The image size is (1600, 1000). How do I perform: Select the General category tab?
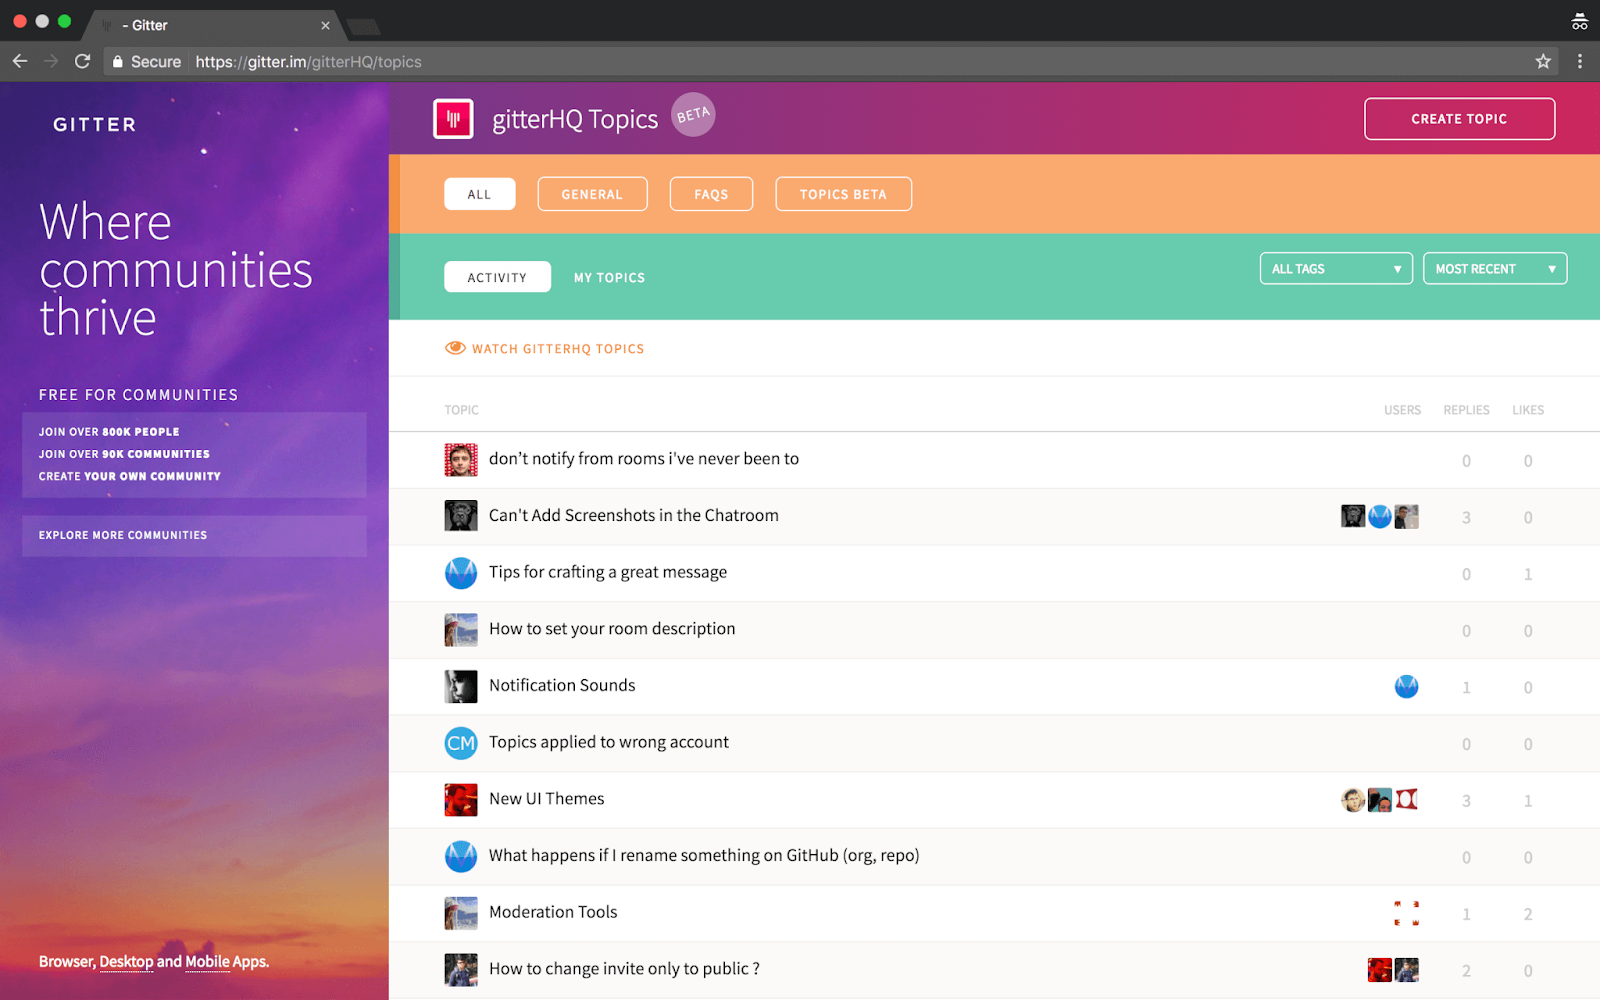pyautogui.click(x=592, y=194)
